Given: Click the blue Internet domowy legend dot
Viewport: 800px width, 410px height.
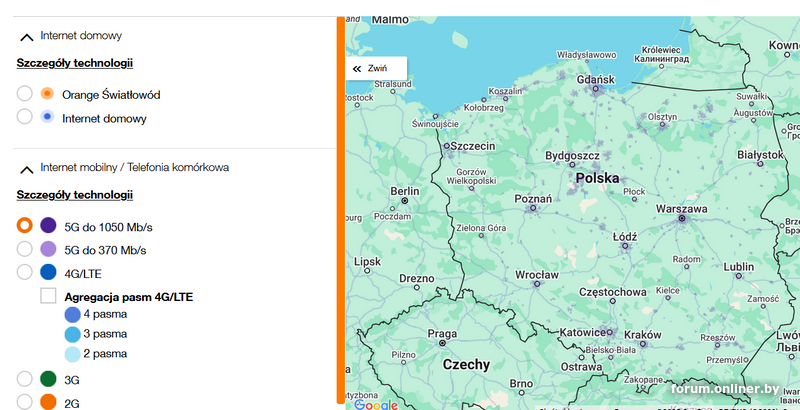Looking at the screenshot, I should [x=47, y=117].
